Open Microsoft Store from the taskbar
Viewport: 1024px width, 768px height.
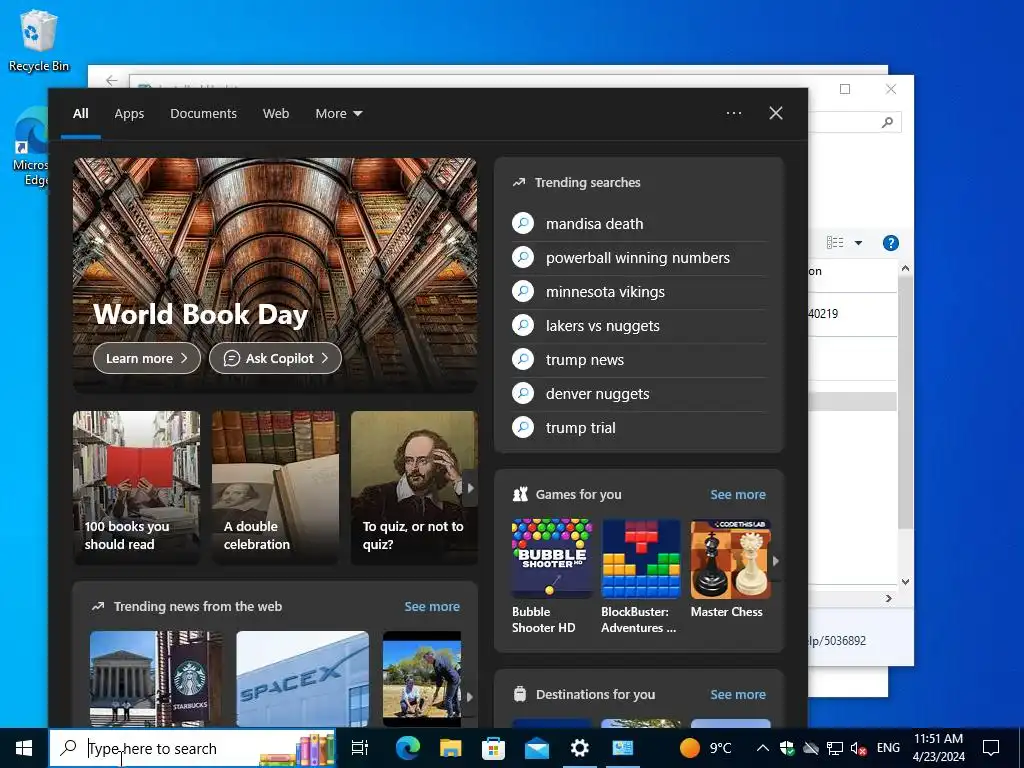(x=494, y=748)
